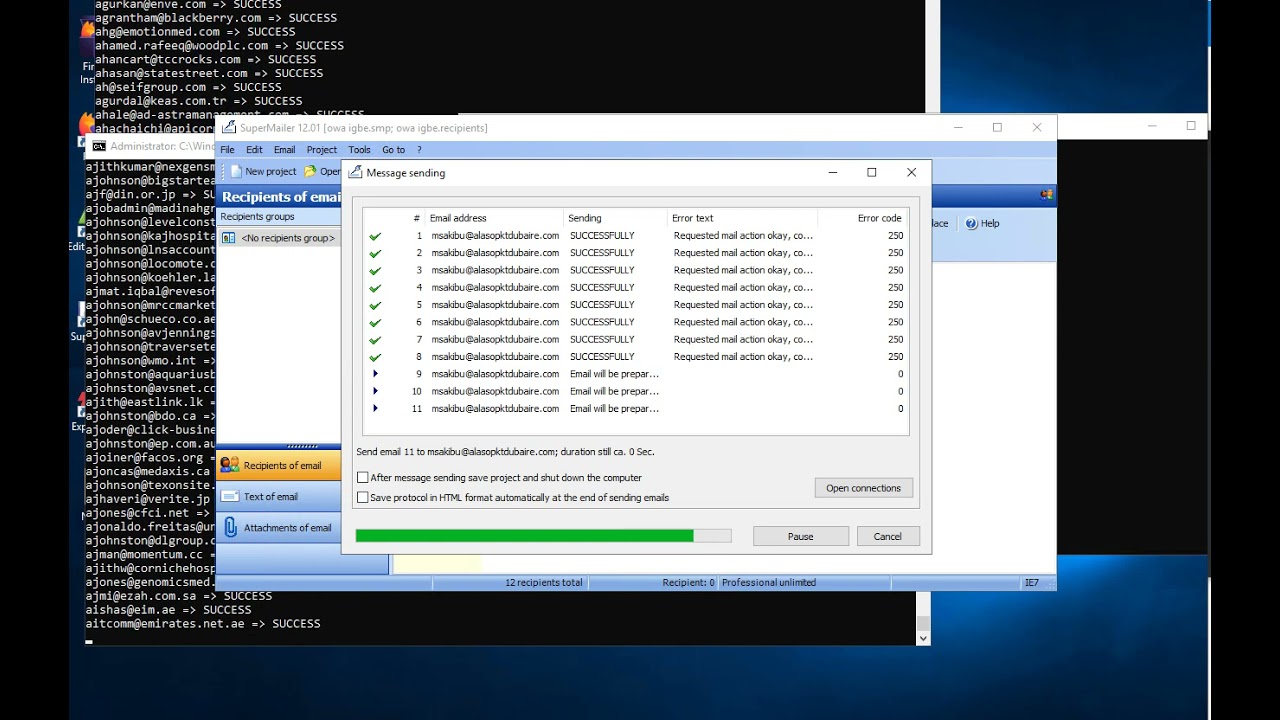Screen dimensions: 1280x720
Task: Click the green checkmark in row 1
Action: pyautogui.click(x=375, y=236)
